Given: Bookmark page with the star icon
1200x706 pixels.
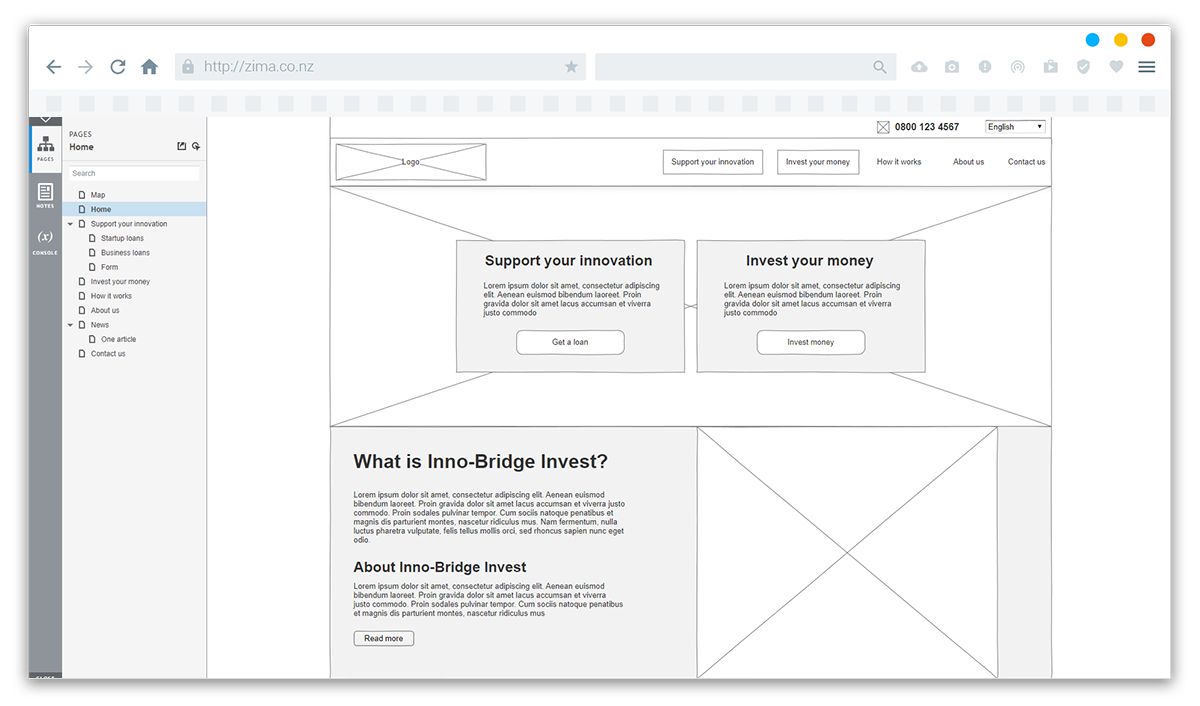Looking at the screenshot, I should (x=571, y=67).
